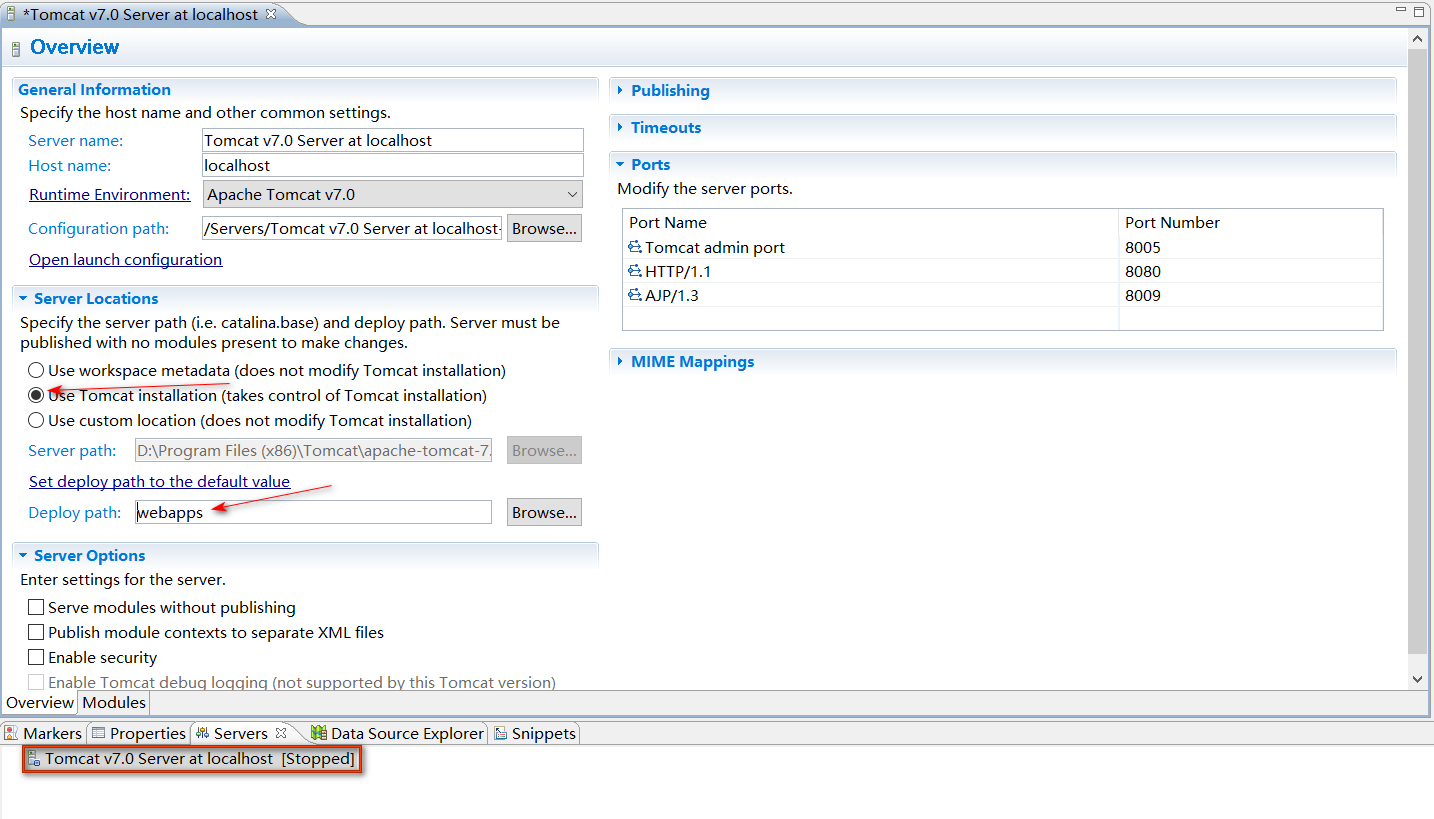The image size is (1434, 819).
Task: Click the AJP/1.3 port row icon
Action: (635, 295)
